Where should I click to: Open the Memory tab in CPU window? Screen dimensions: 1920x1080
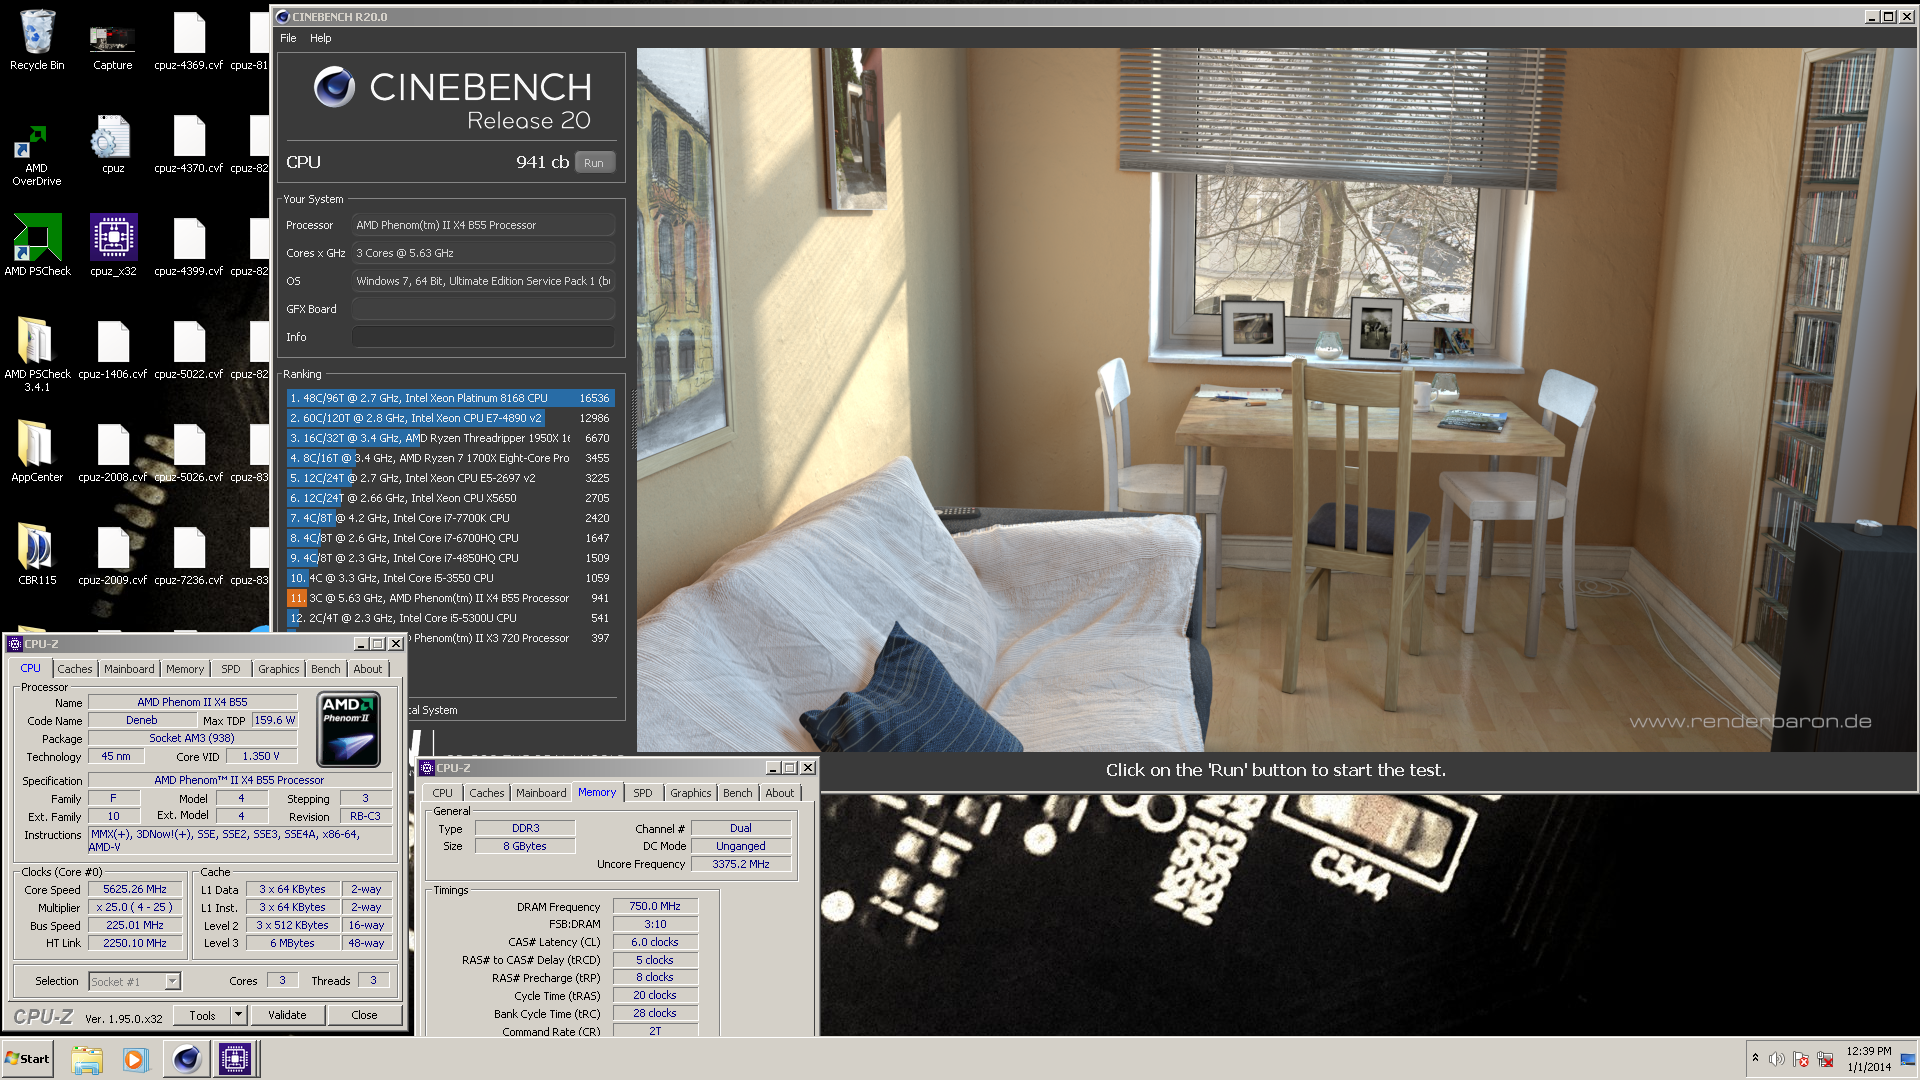(x=185, y=669)
